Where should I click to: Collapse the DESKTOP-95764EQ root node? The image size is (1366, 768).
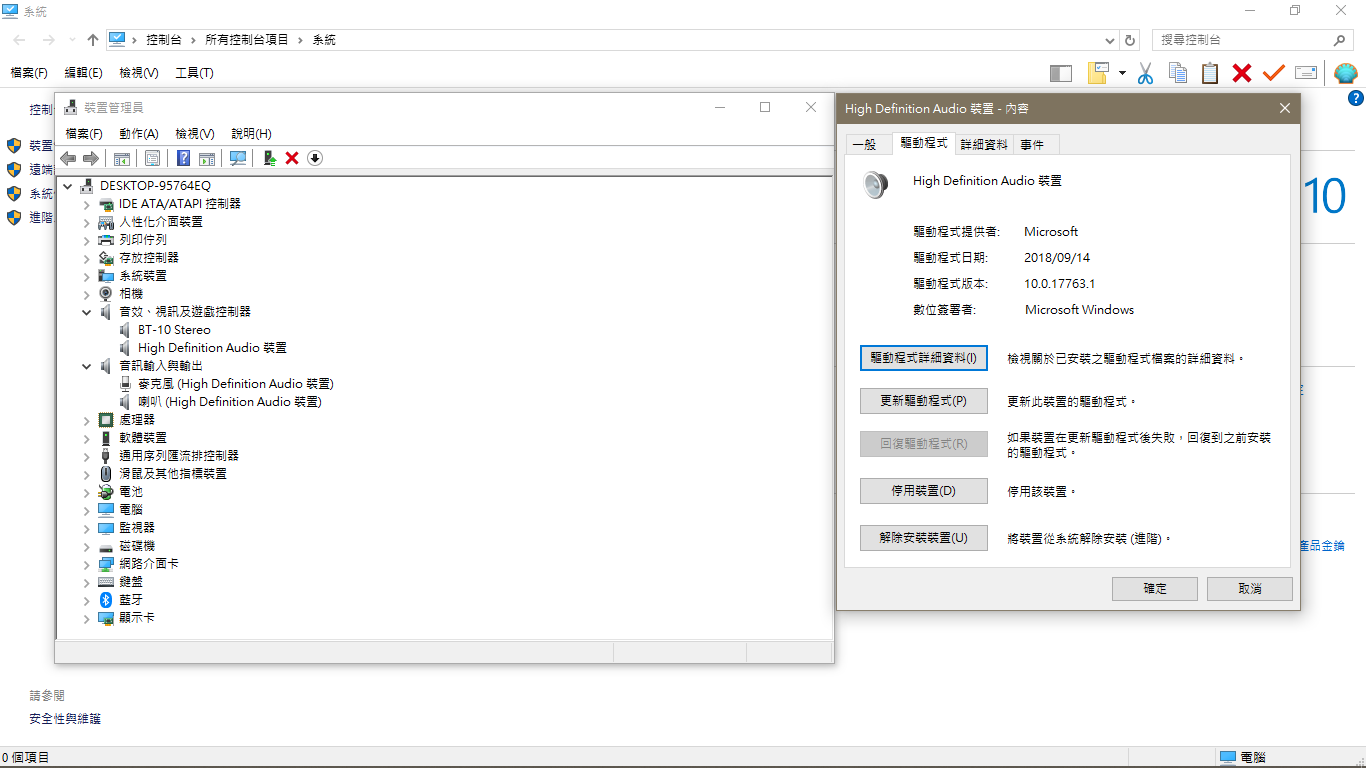(68, 186)
